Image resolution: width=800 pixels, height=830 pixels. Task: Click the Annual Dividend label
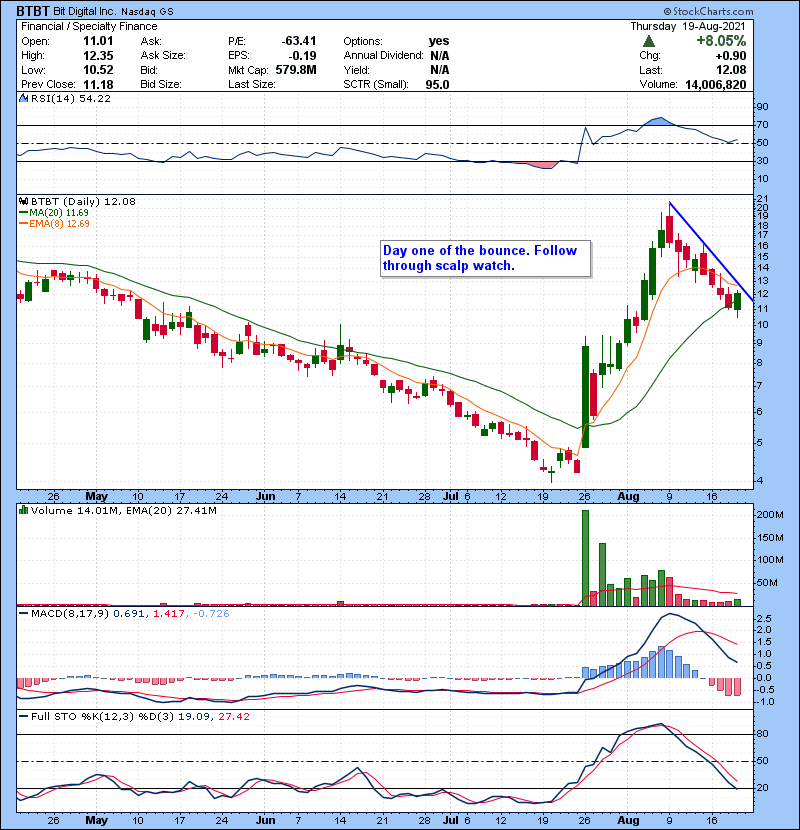pos(383,56)
